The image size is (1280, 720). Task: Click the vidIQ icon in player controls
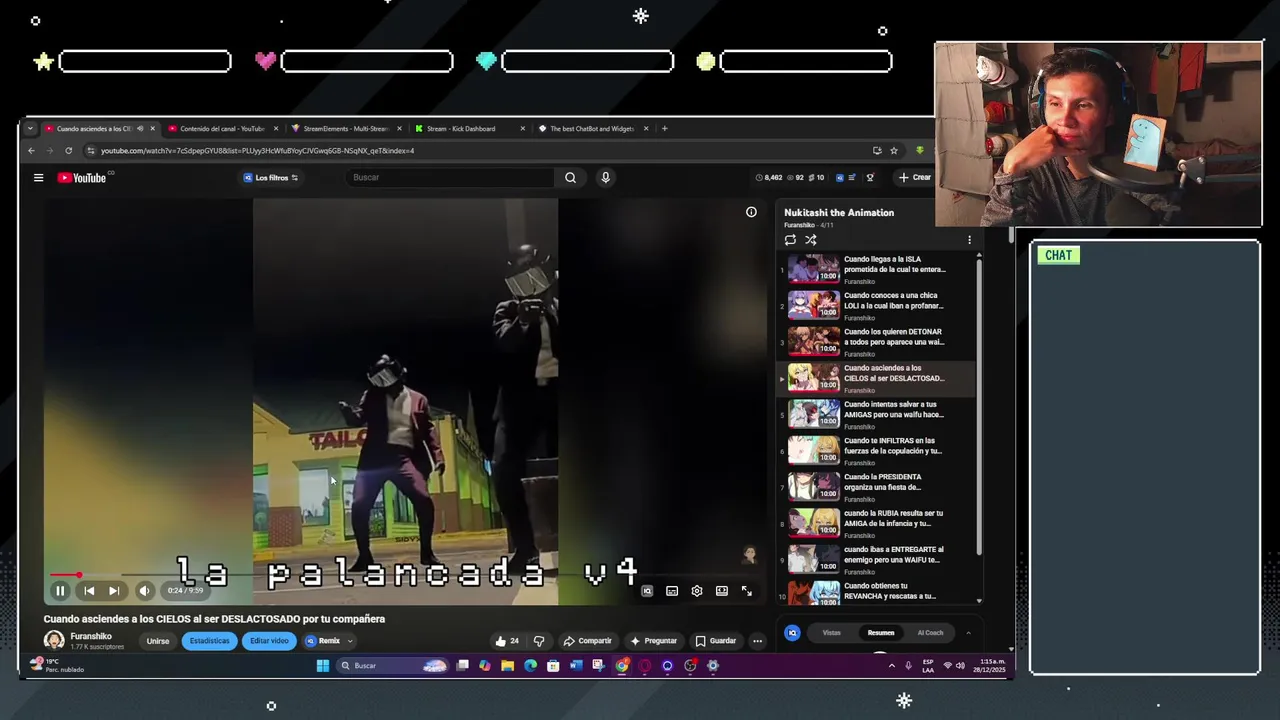click(x=647, y=591)
